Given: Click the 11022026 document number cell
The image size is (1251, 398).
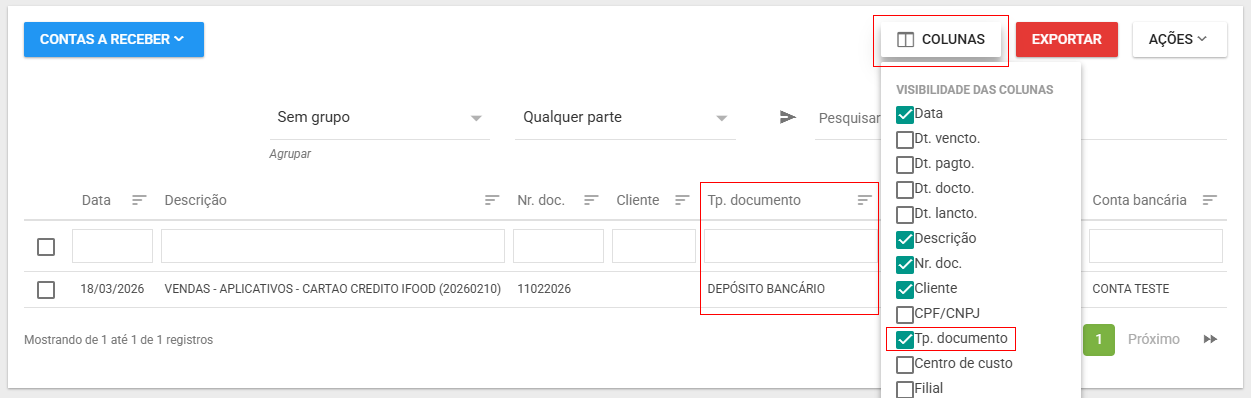Looking at the screenshot, I should [x=544, y=289].
